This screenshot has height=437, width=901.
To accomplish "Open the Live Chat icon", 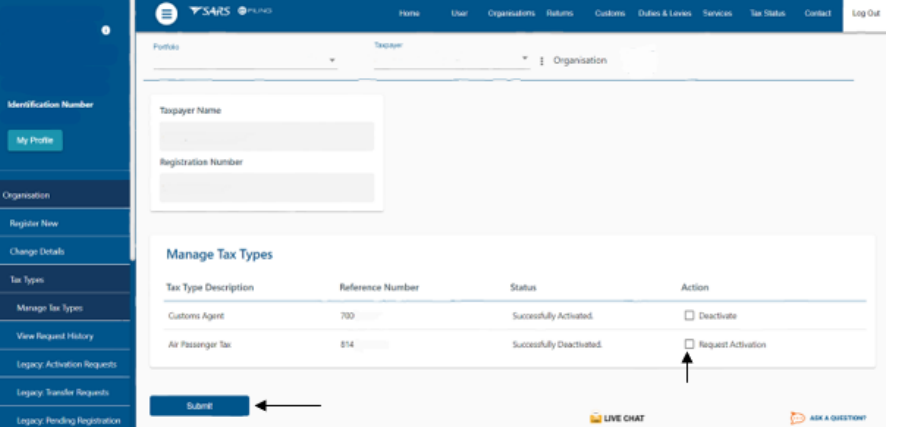I will 596,418.
